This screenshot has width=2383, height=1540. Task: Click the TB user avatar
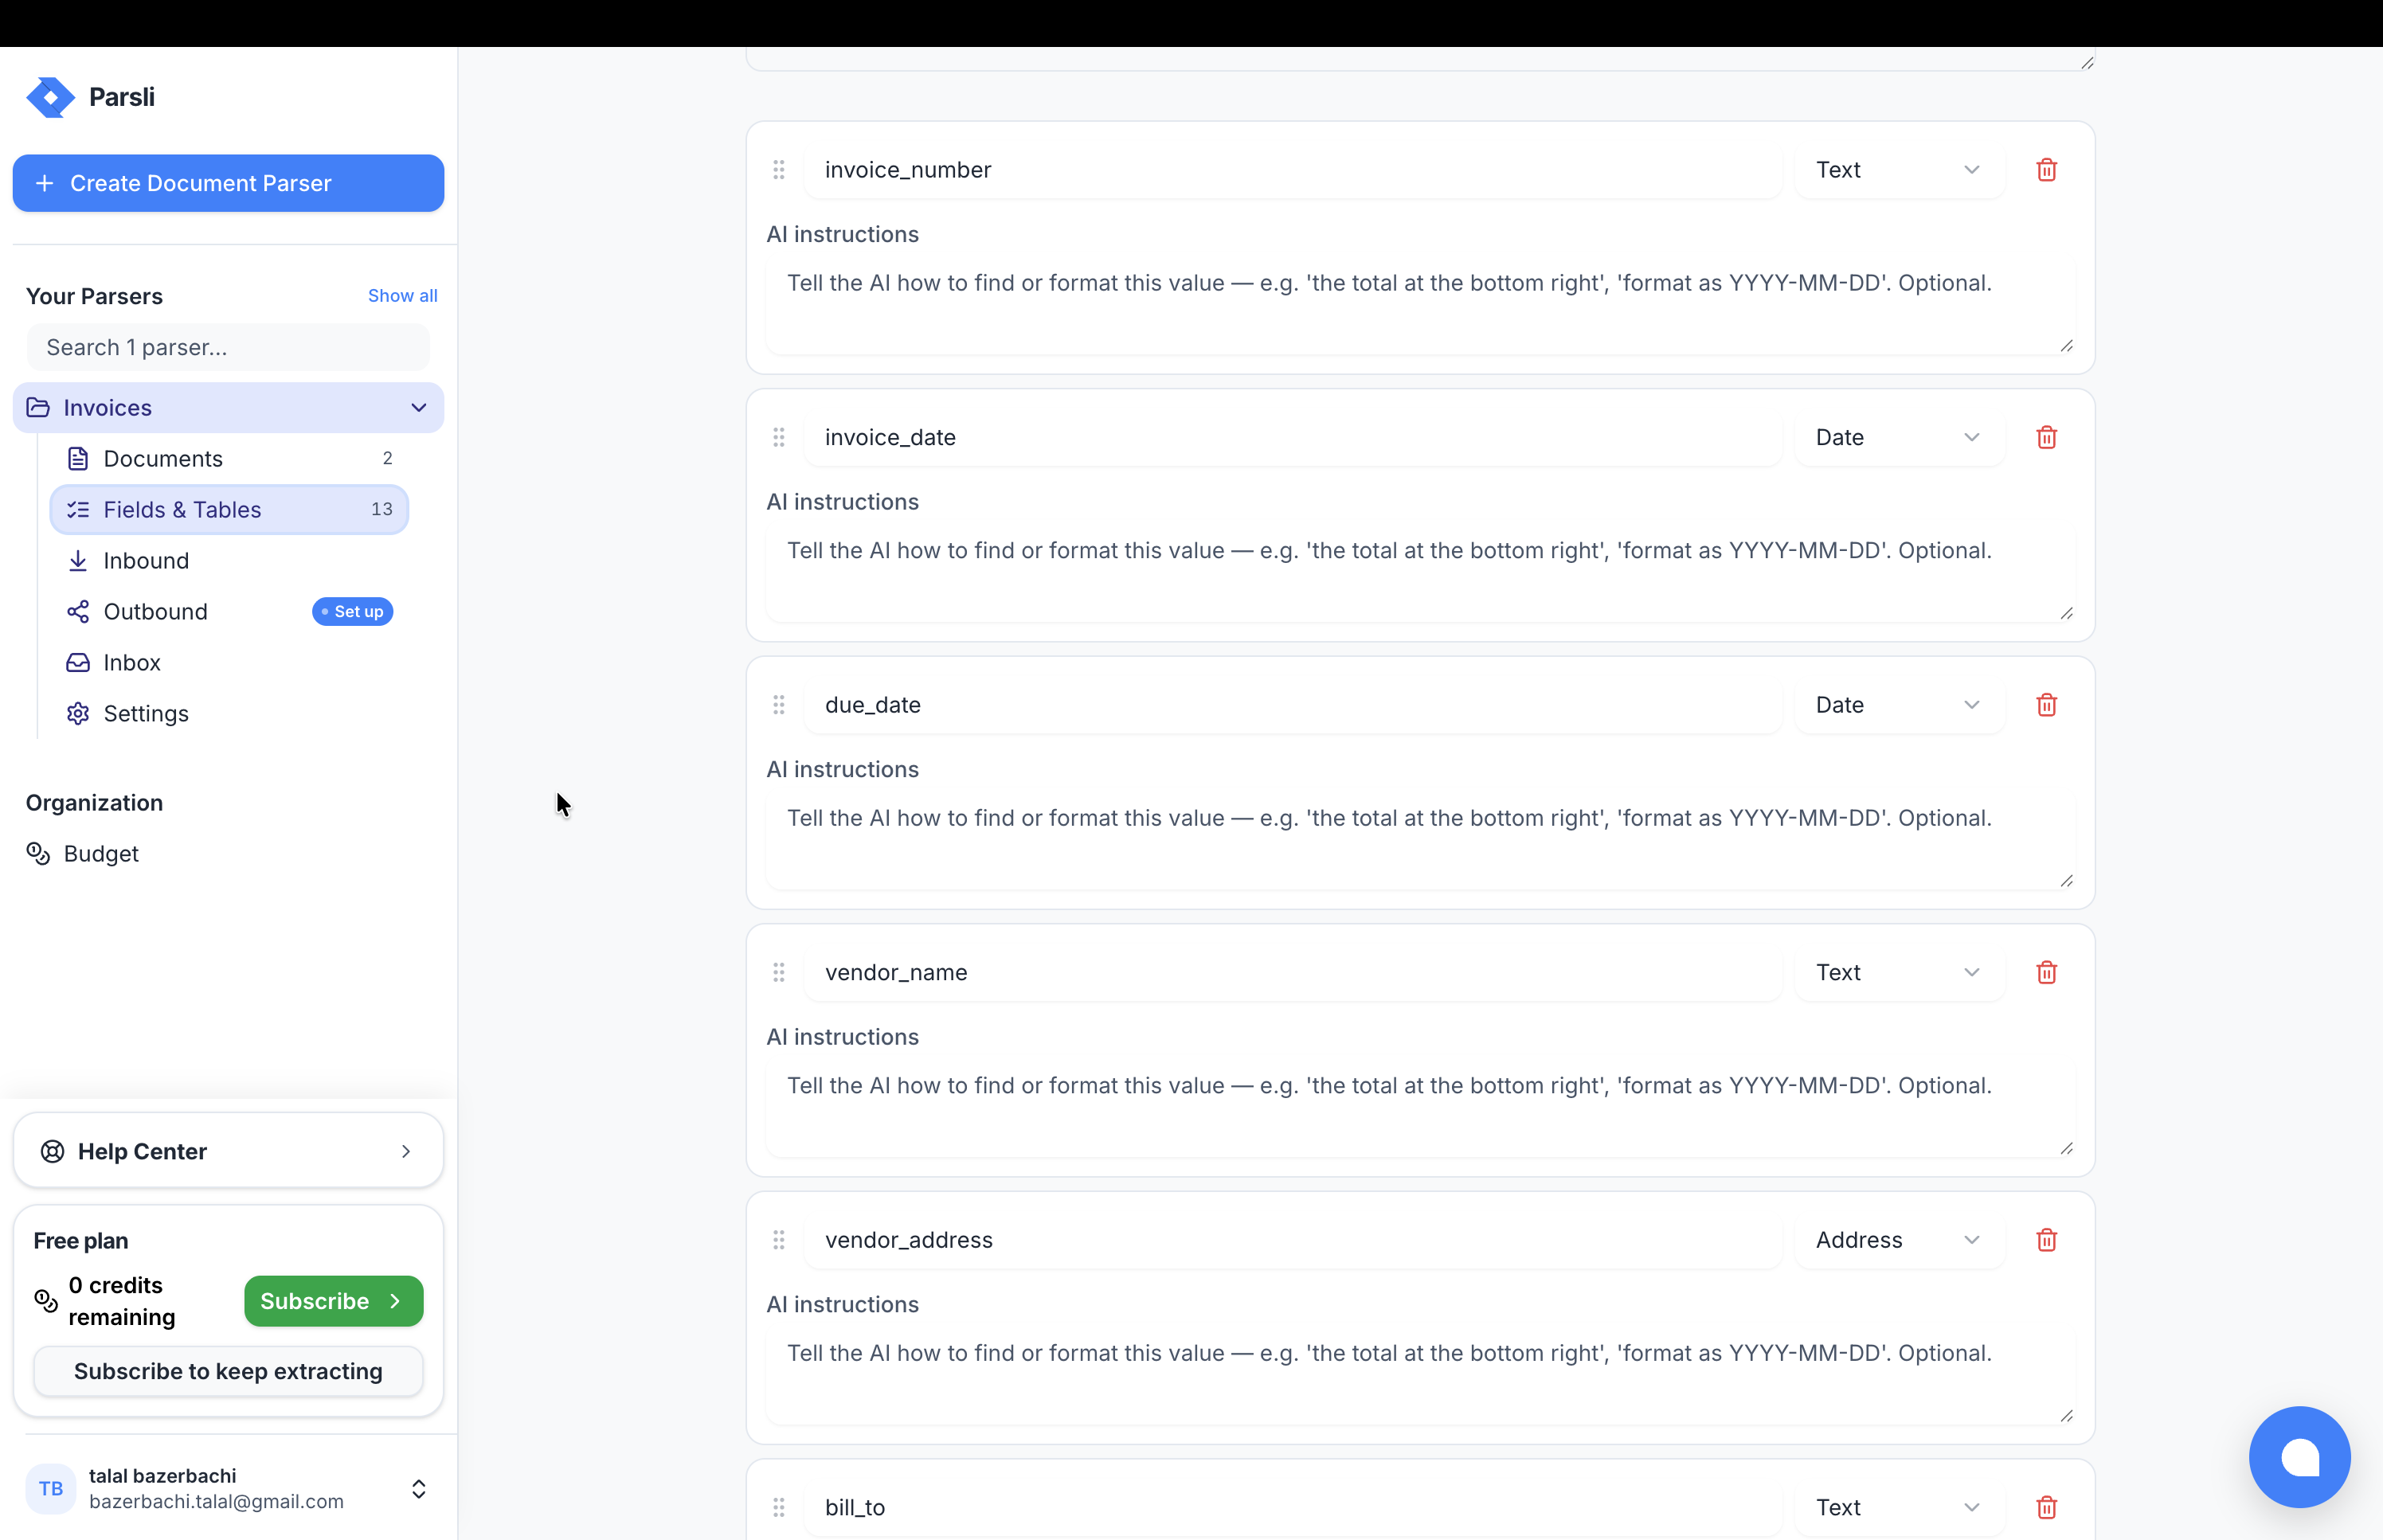pyautogui.click(x=51, y=1489)
